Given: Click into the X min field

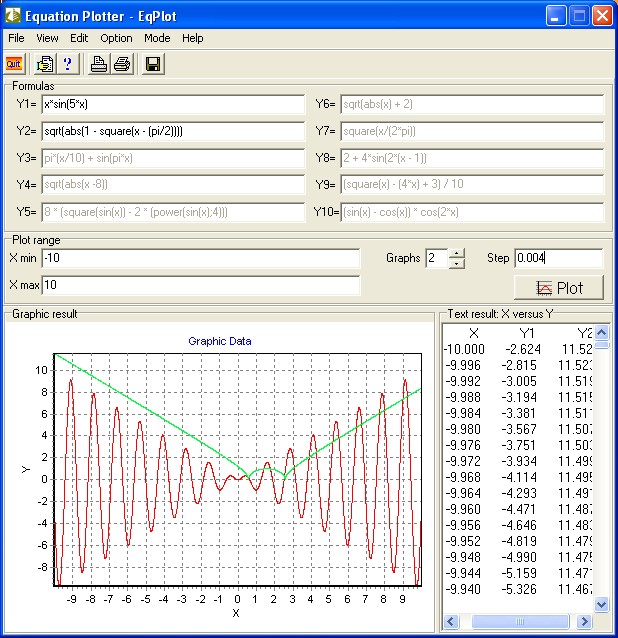Looking at the screenshot, I should tap(200, 259).
